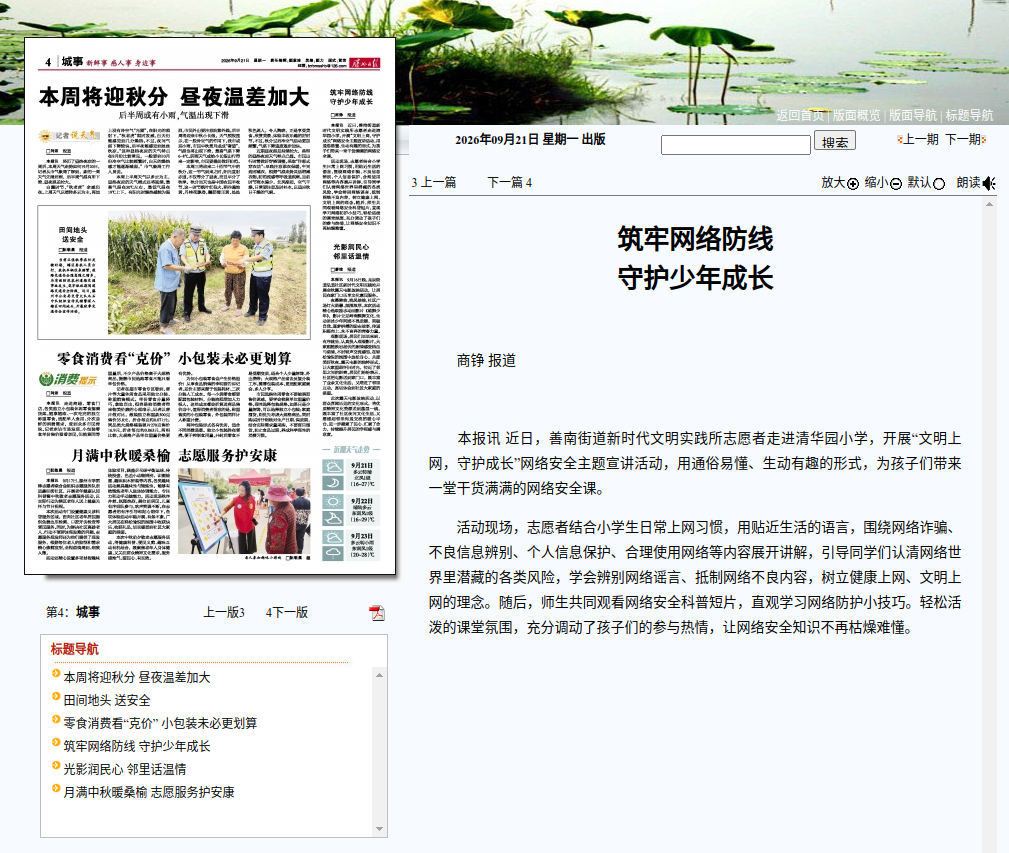Start read-aloud with the 朗读 speaker icon

989,183
